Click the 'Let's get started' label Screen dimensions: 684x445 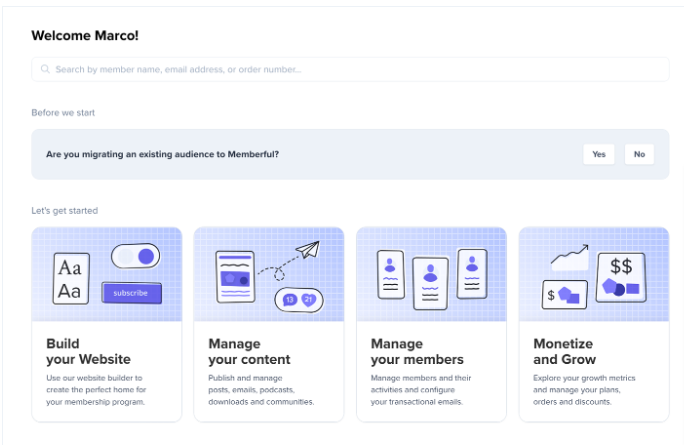point(65,211)
